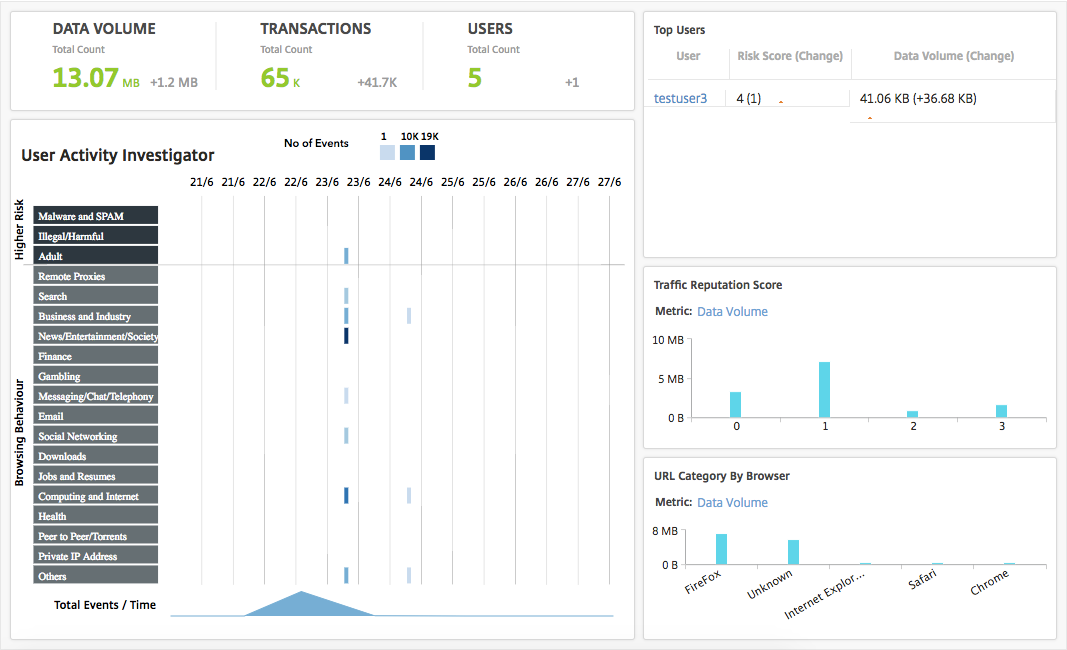1067x650 pixels.
Task: Select the Social Networking event marker
Action: coord(346,436)
